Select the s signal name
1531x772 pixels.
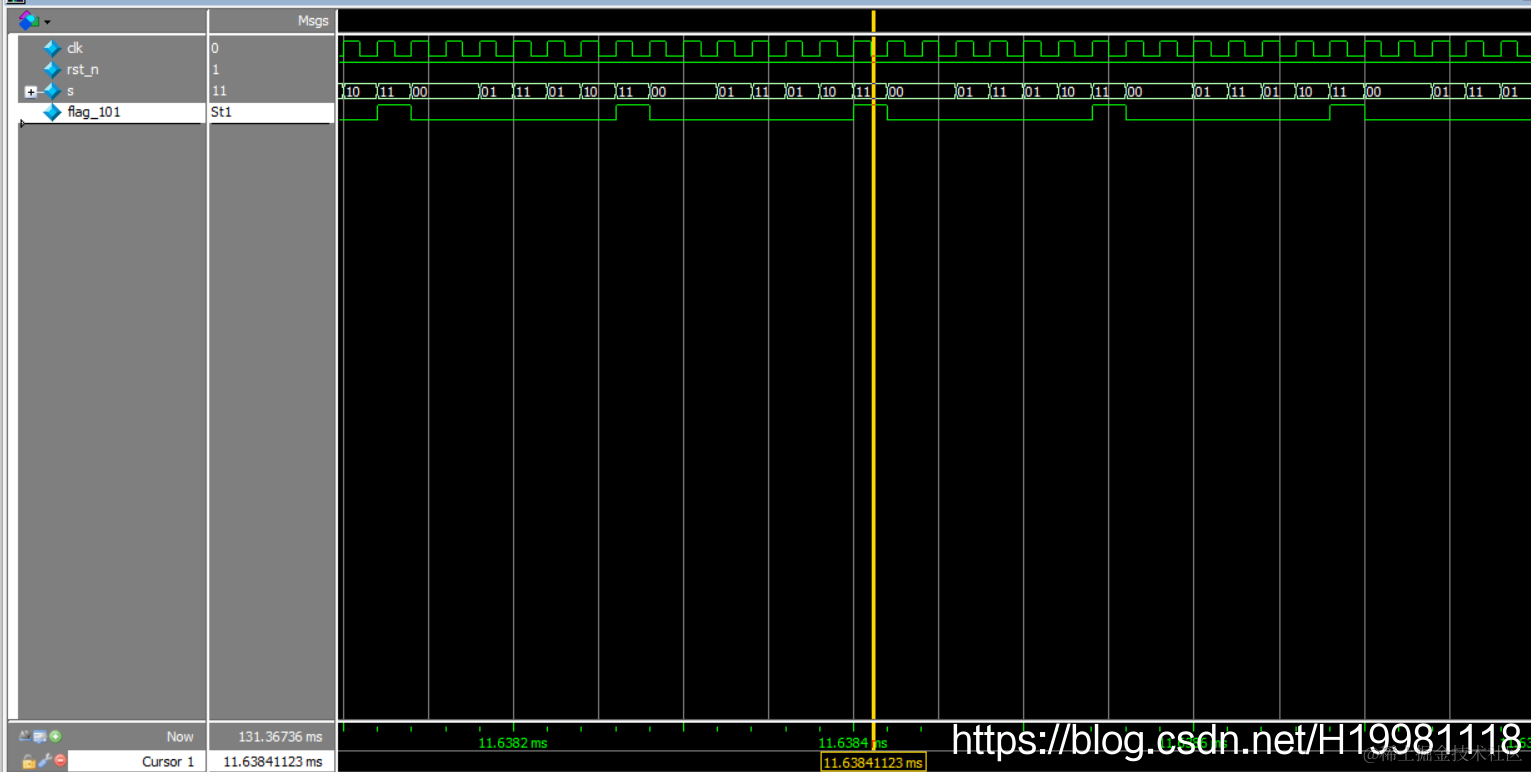pos(71,91)
